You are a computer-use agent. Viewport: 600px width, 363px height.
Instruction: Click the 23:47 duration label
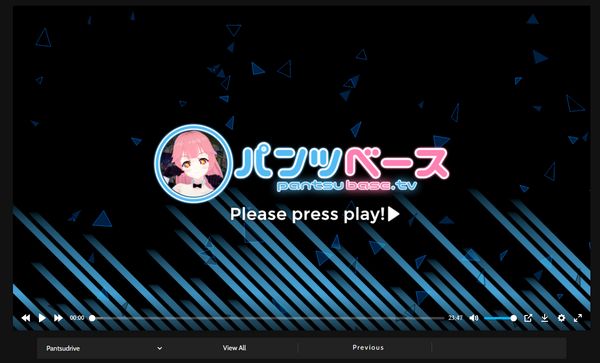[455, 318]
